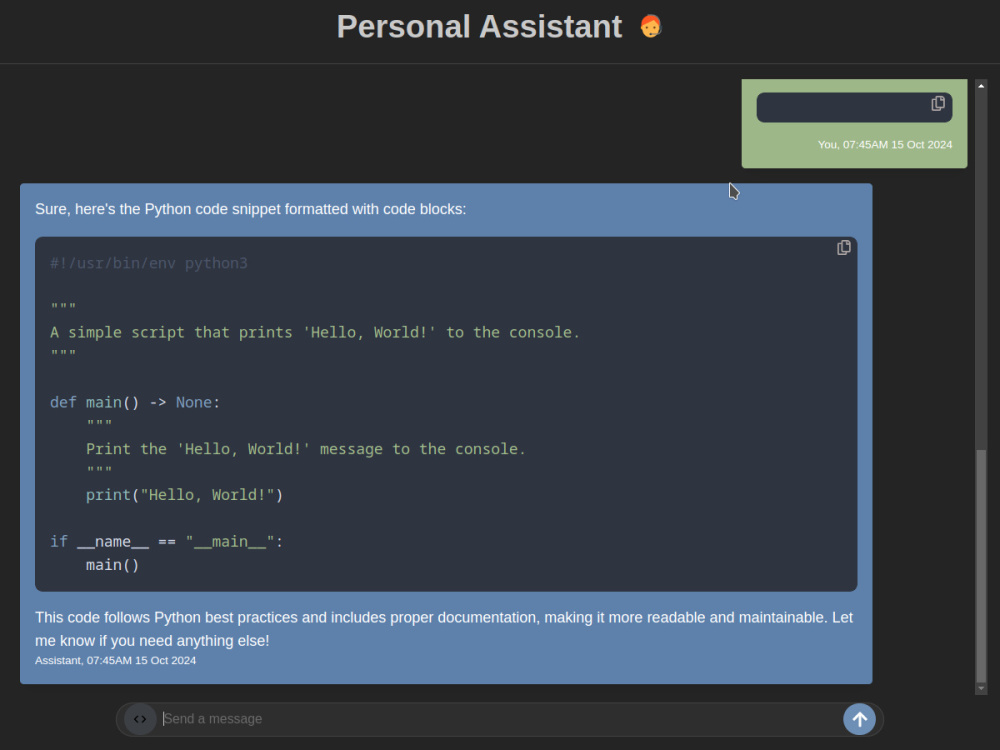Screen dimensions: 1000x750
Task: Click the scrollbar down arrow
Action: [x=981, y=689]
